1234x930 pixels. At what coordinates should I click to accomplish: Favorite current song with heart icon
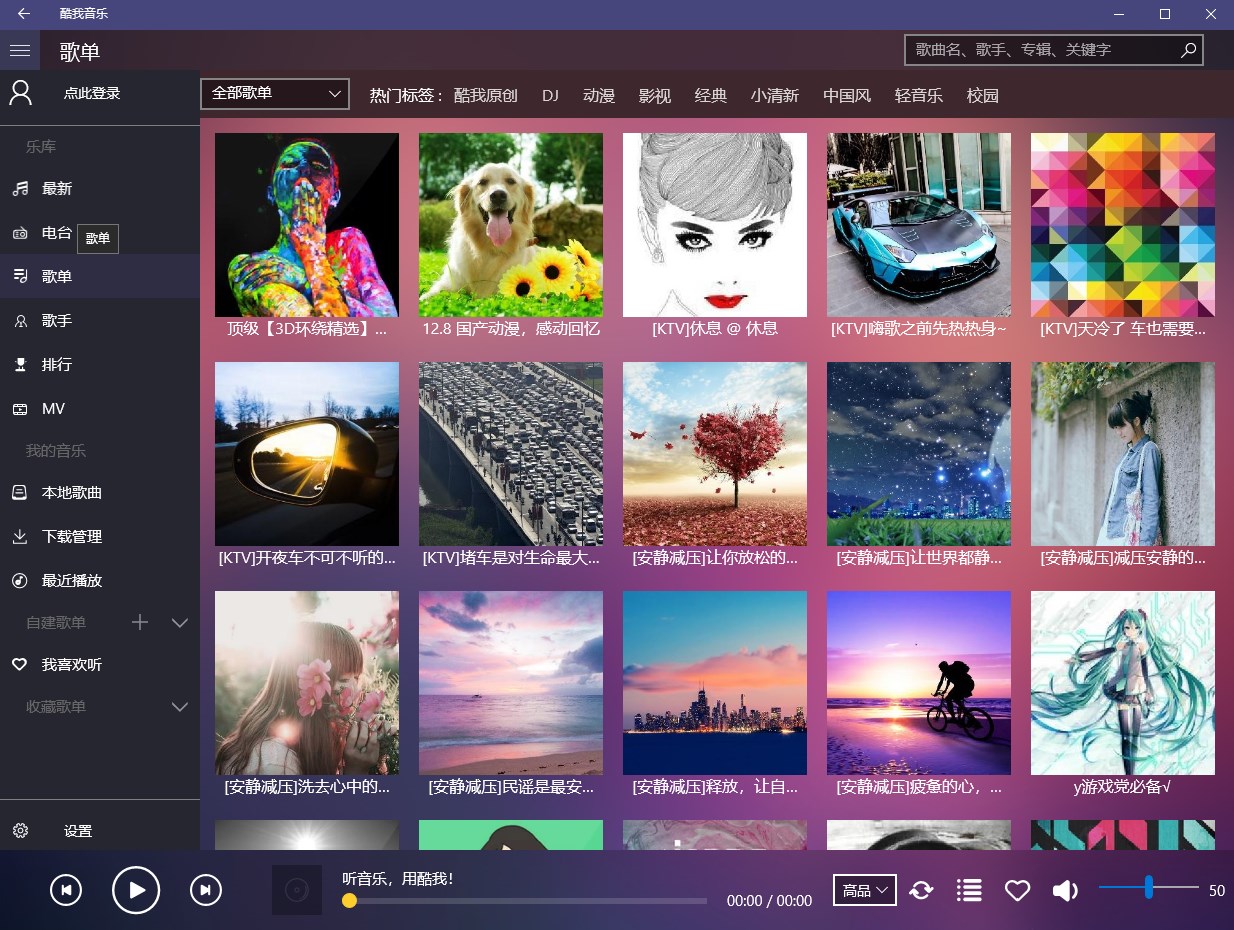click(x=1017, y=890)
